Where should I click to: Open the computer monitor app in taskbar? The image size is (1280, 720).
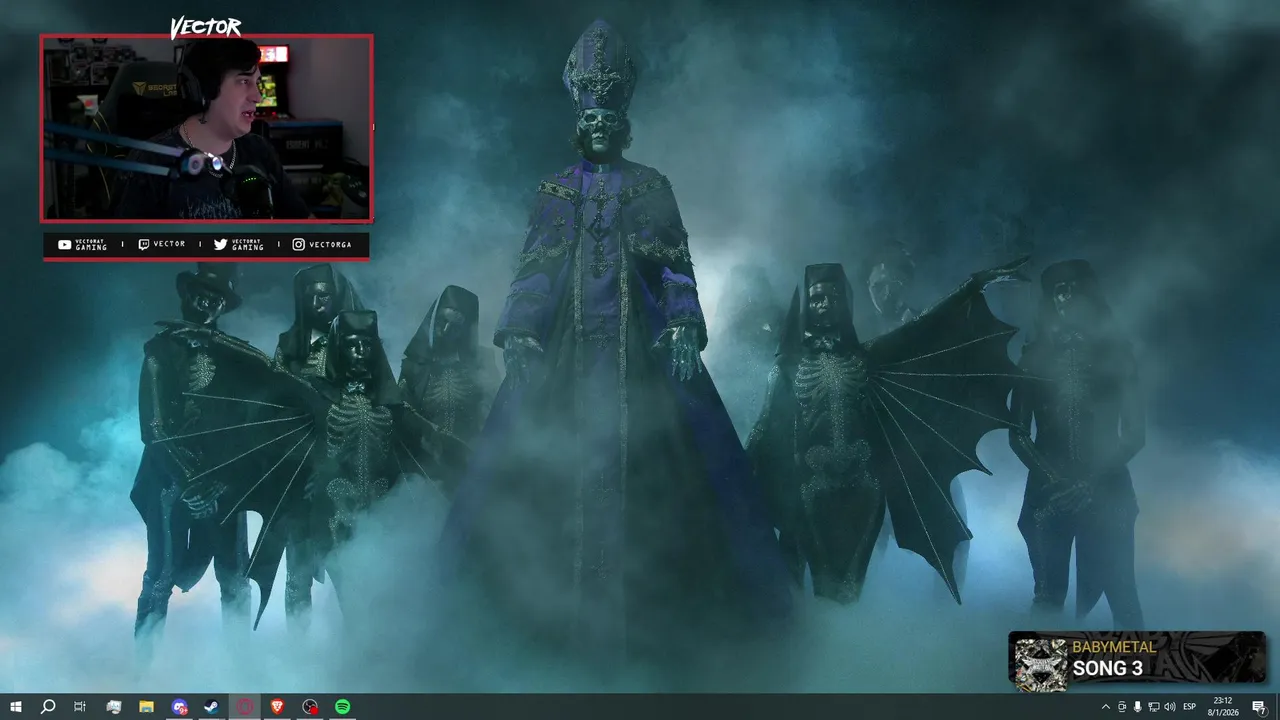(114, 707)
